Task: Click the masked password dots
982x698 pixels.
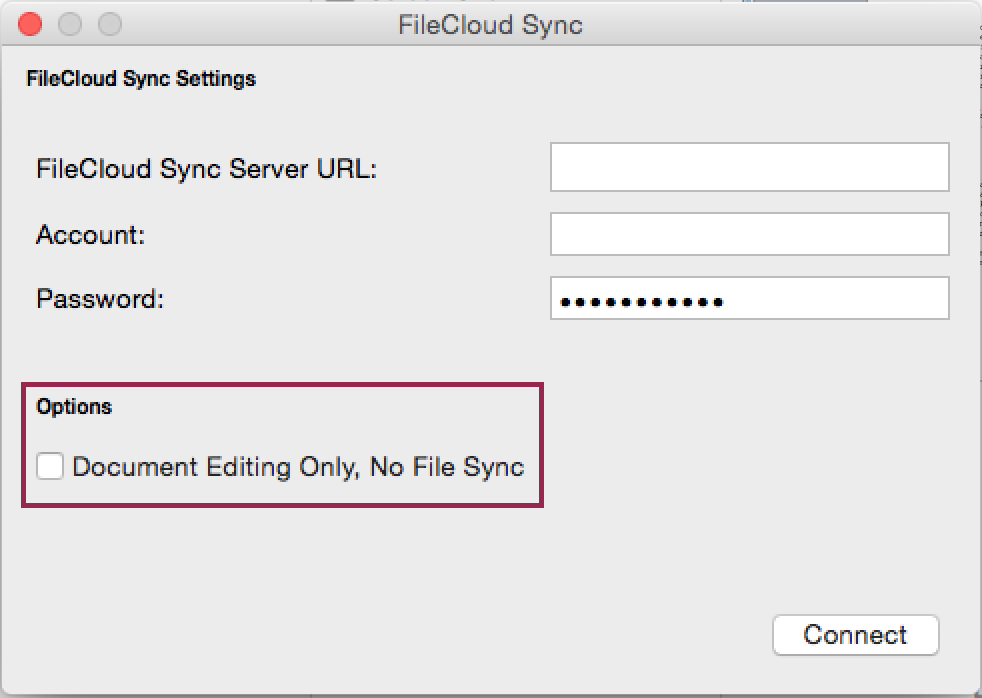Action: tap(641, 303)
